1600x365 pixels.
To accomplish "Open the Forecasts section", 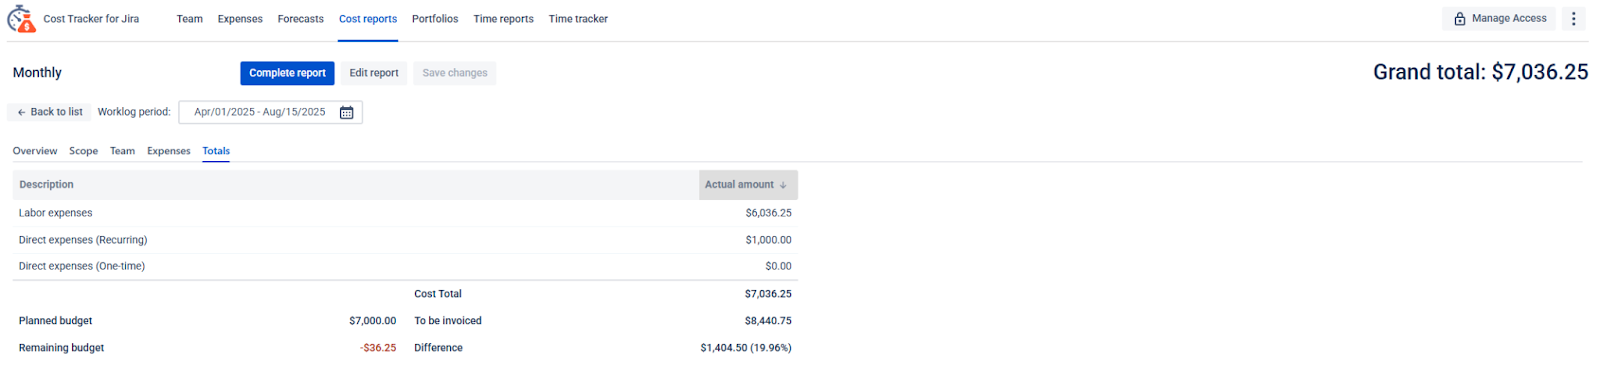I will click(x=301, y=19).
